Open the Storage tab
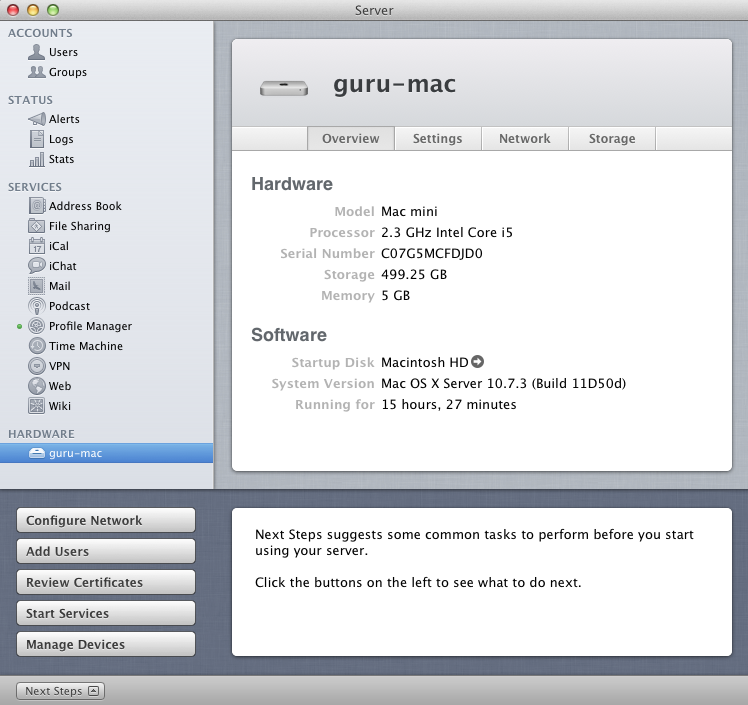The image size is (748, 705). coord(612,138)
